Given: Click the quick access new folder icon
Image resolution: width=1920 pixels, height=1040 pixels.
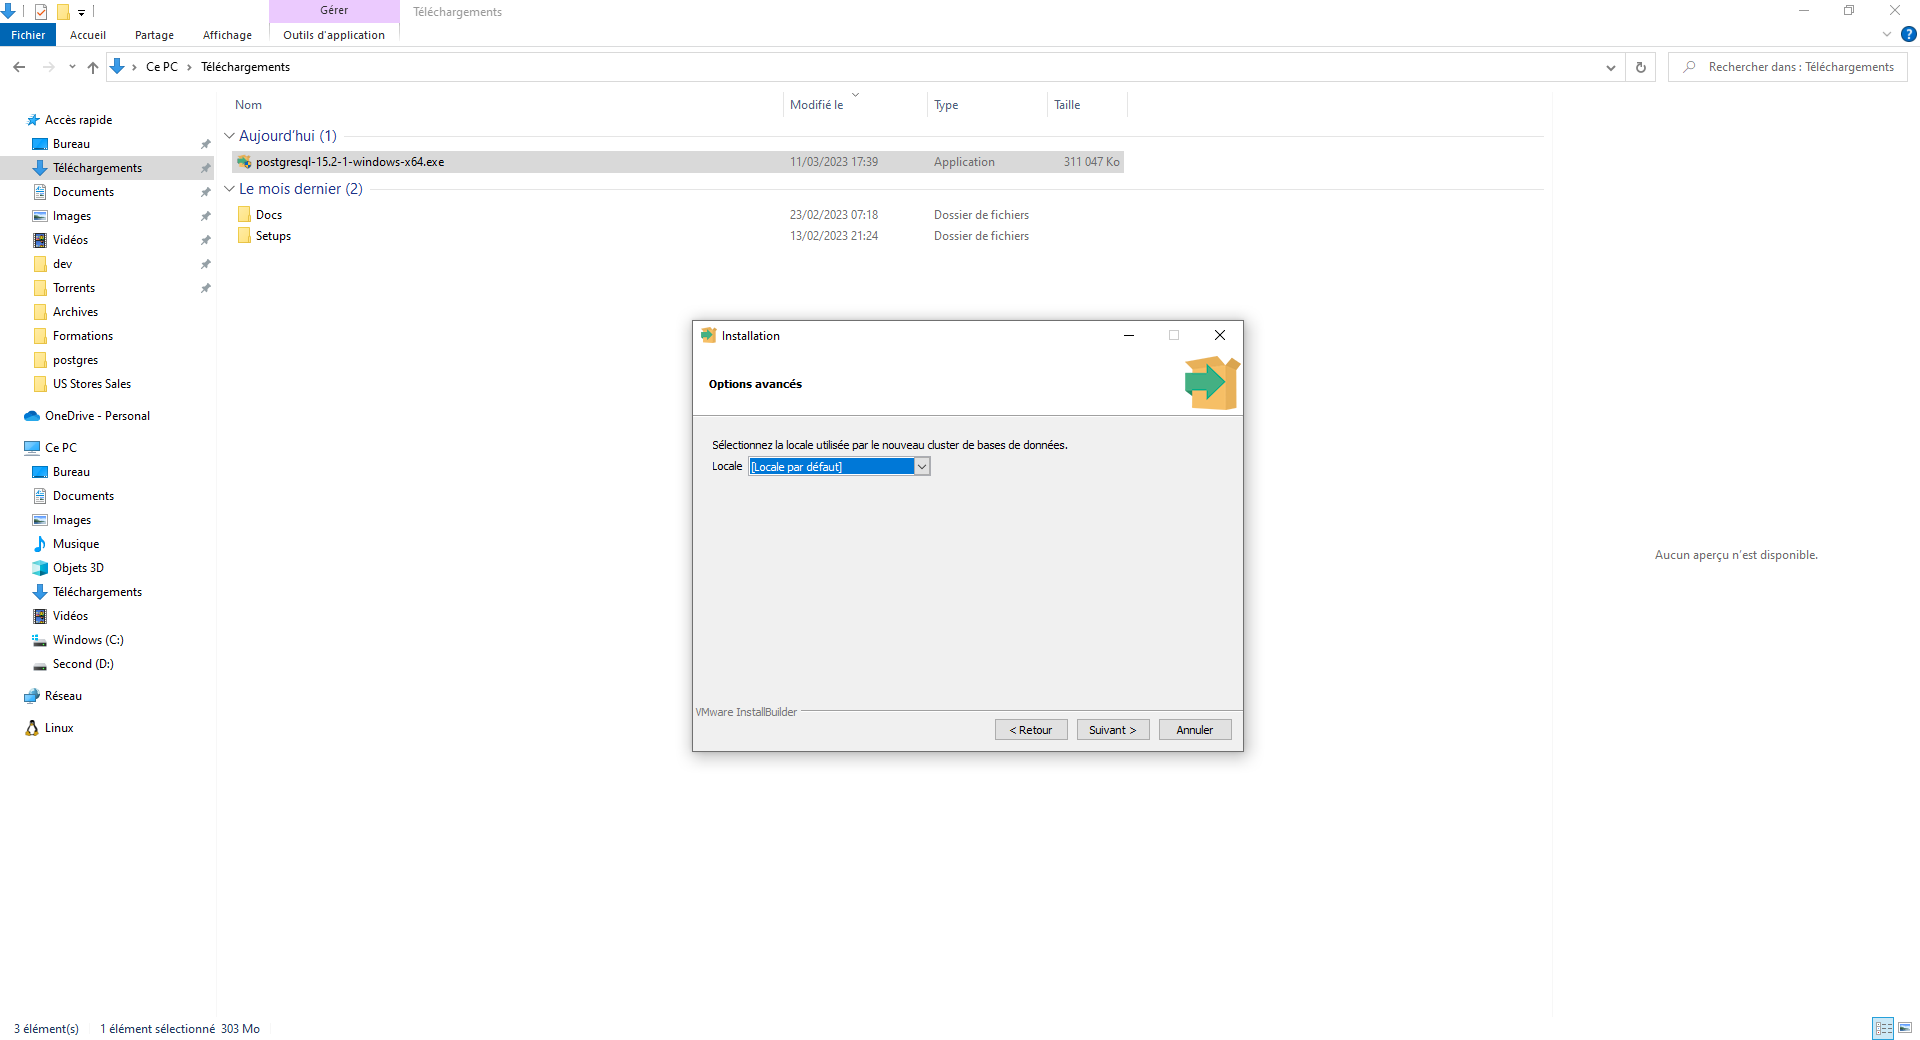Looking at the screenshot, I should (62, 12).
